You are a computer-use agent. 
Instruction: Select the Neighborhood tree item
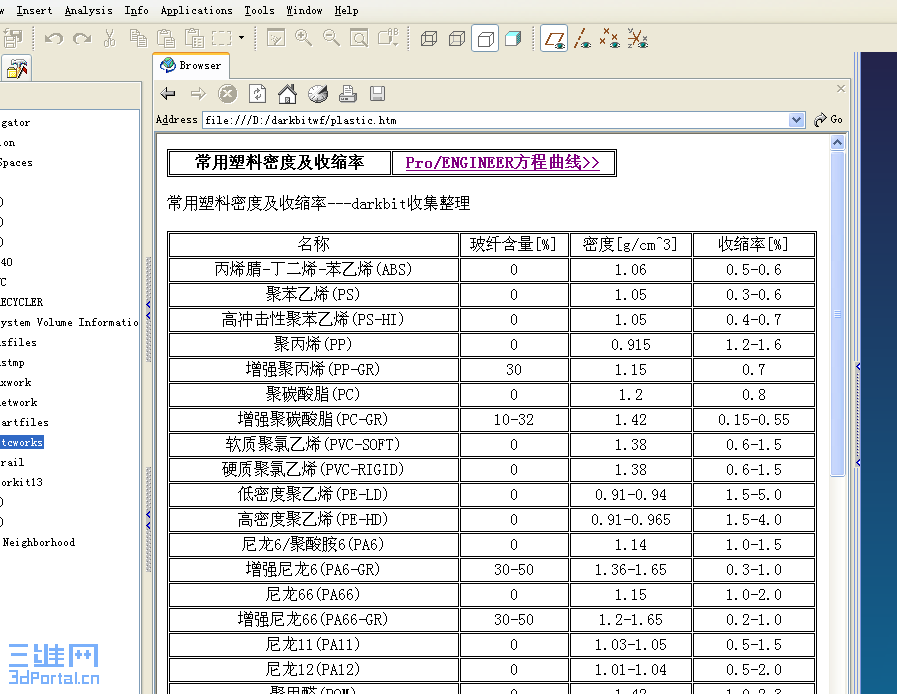(x=38, y=542)
